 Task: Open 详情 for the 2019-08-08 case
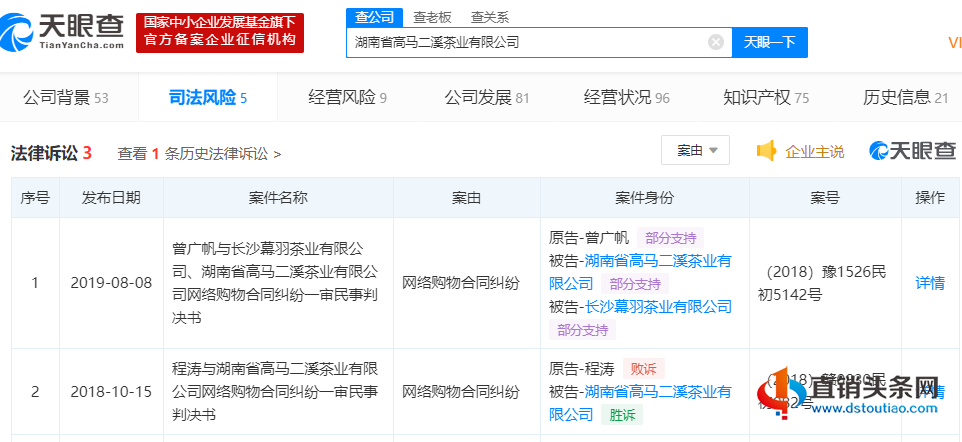tap(930, 283)
